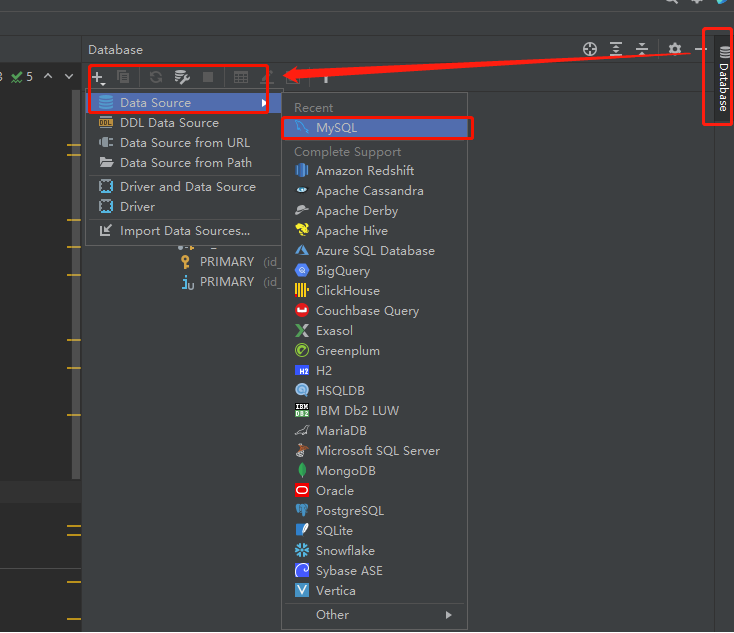
Task: Select Driver and Data Source entry
Action: 184,187
